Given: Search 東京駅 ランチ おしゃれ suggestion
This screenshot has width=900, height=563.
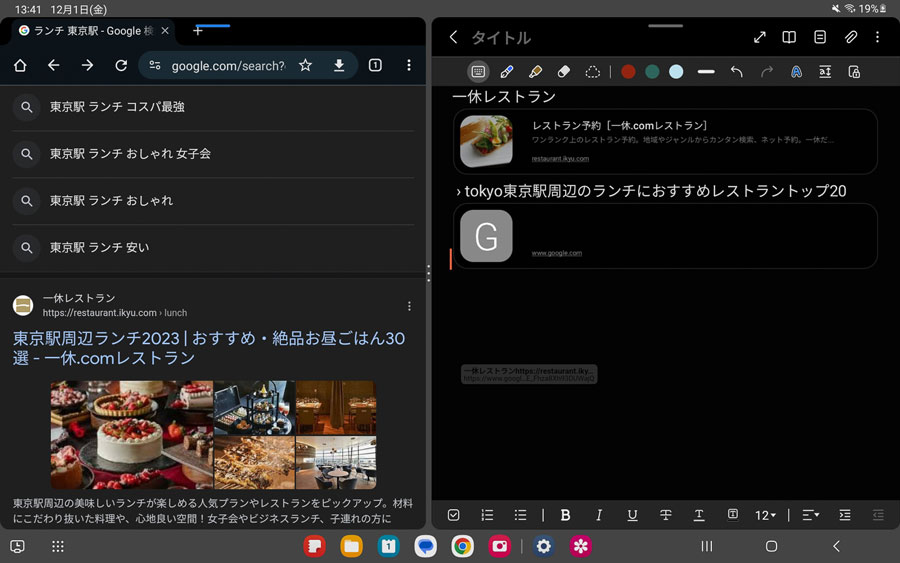Looking at the screenshot, I should tap(213, 201).
